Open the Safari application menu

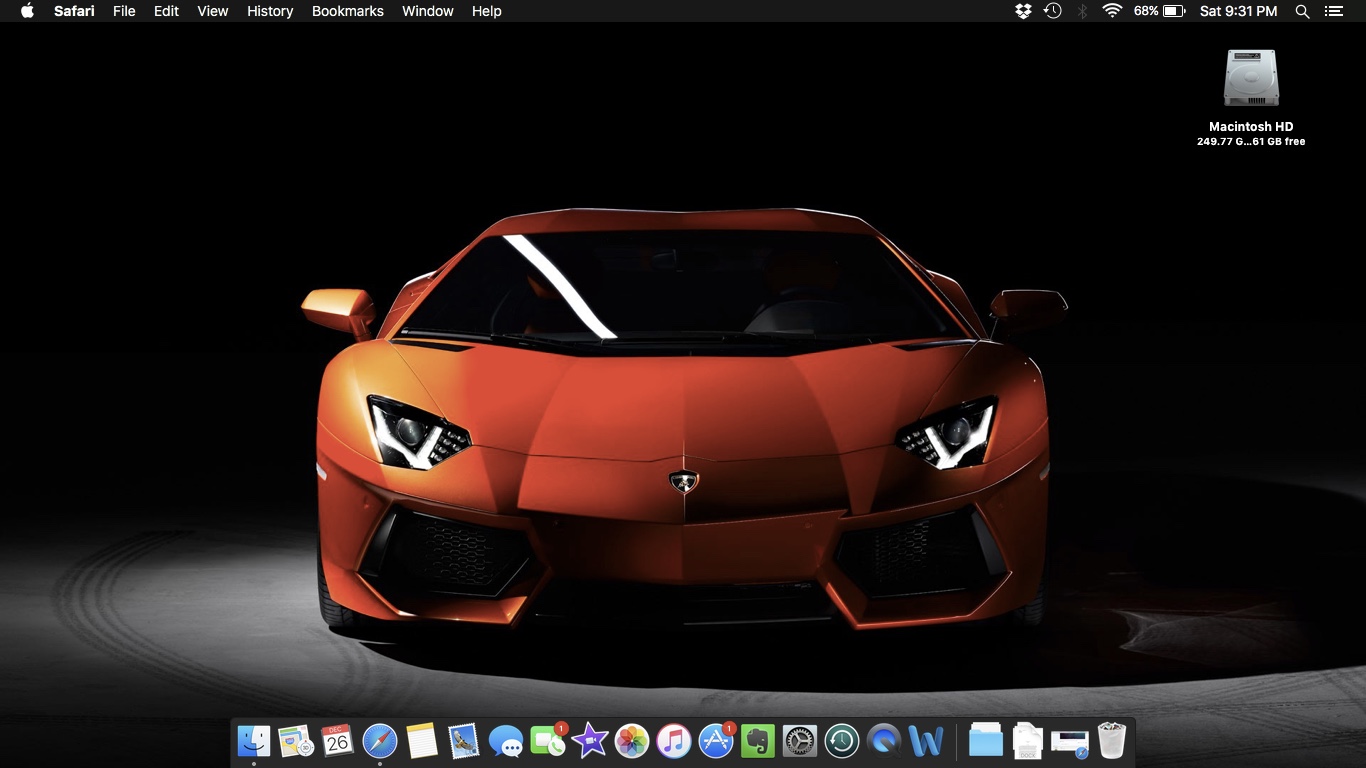tap(74, 11)
